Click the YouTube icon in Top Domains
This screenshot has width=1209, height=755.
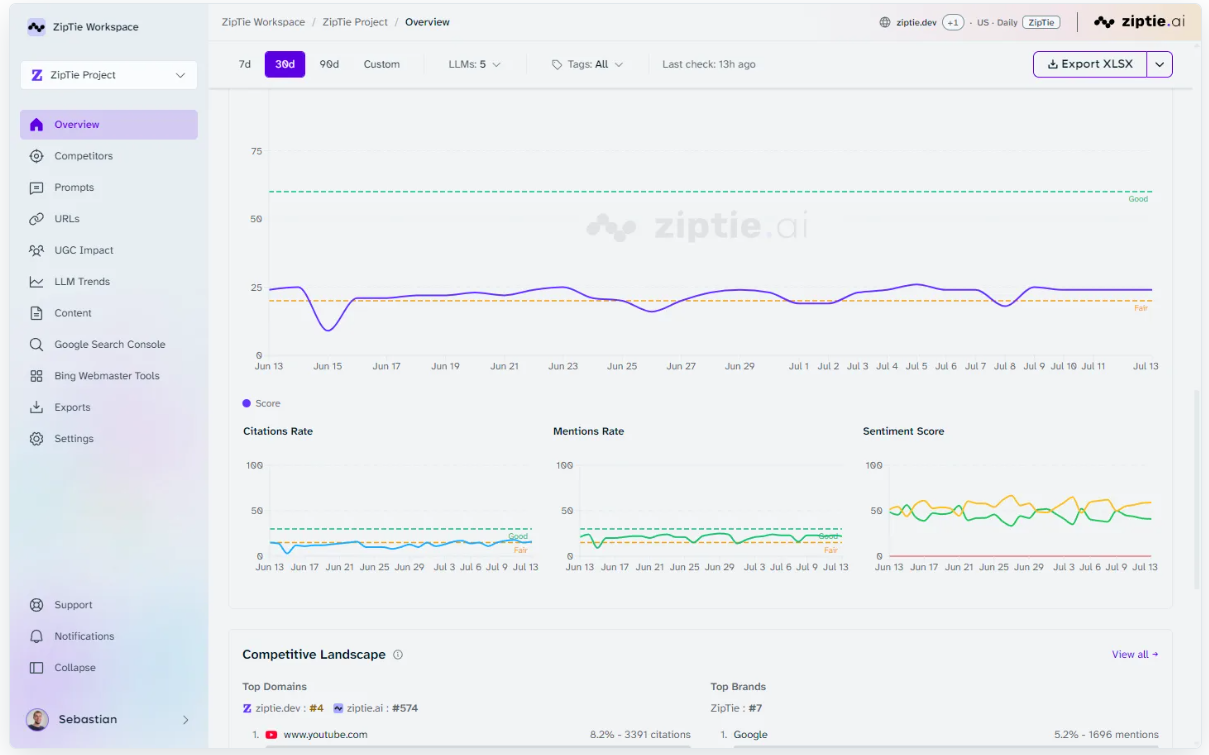271,735
